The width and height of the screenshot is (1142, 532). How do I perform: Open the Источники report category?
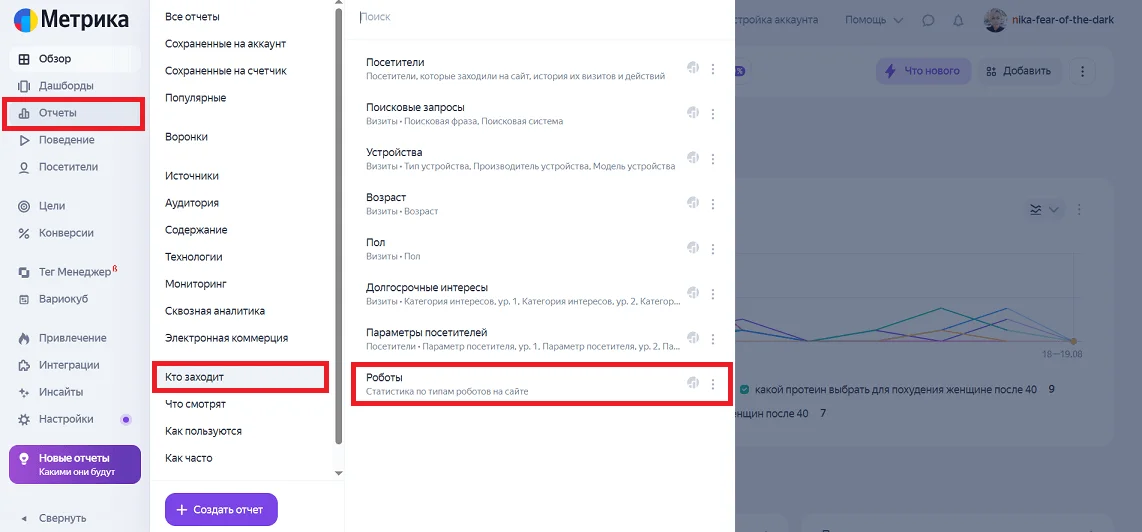tap(192, 176)
